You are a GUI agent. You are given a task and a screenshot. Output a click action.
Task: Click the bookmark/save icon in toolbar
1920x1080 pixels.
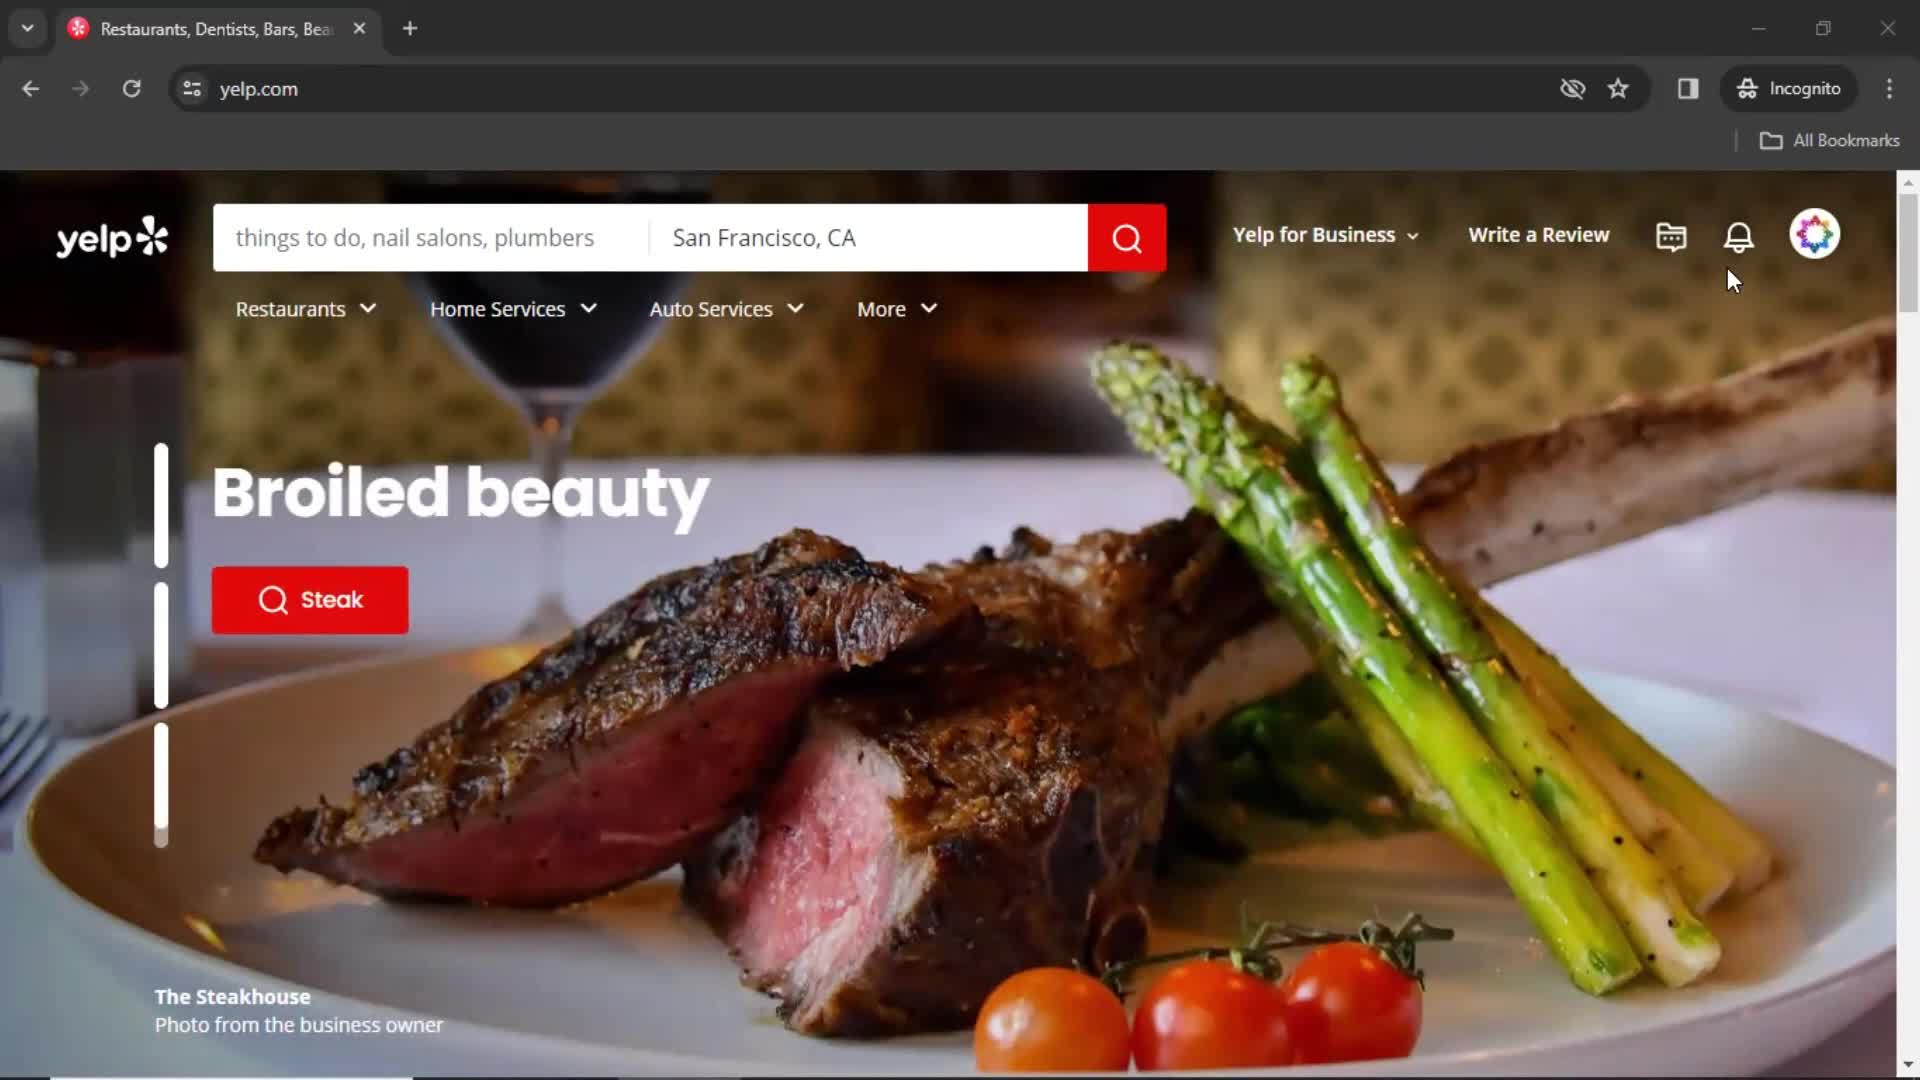click(x=1618, y=88)
